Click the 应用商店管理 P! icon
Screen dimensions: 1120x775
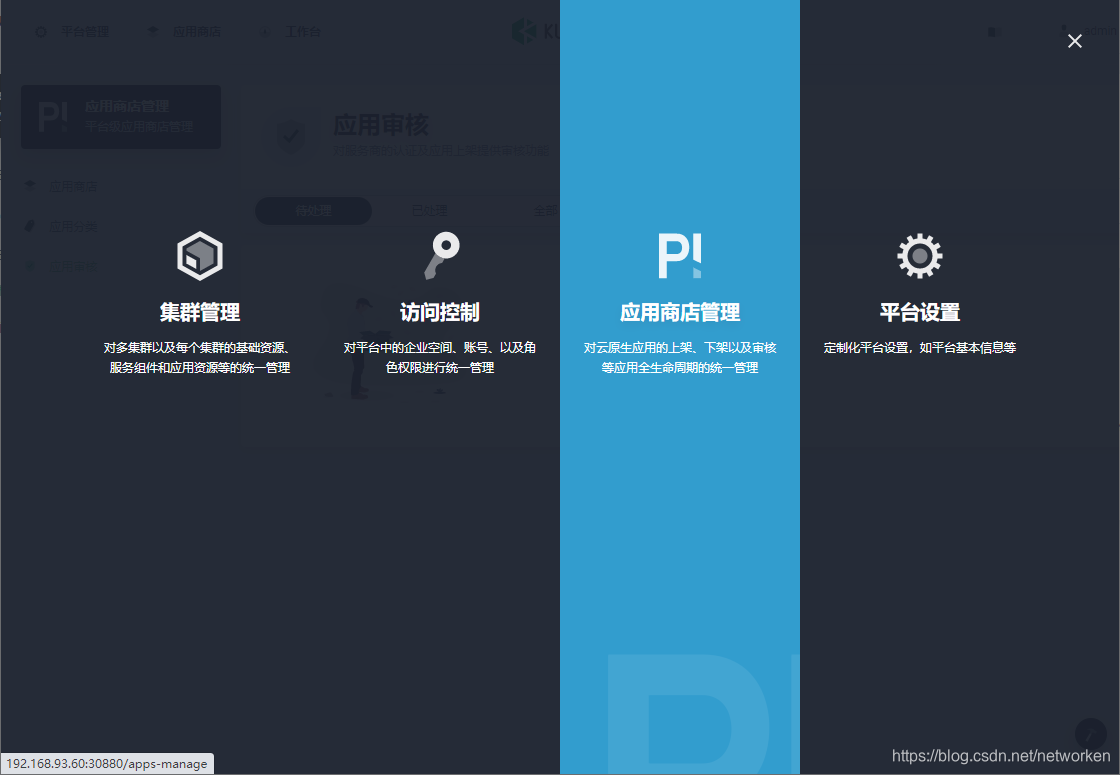pos(679,256)
